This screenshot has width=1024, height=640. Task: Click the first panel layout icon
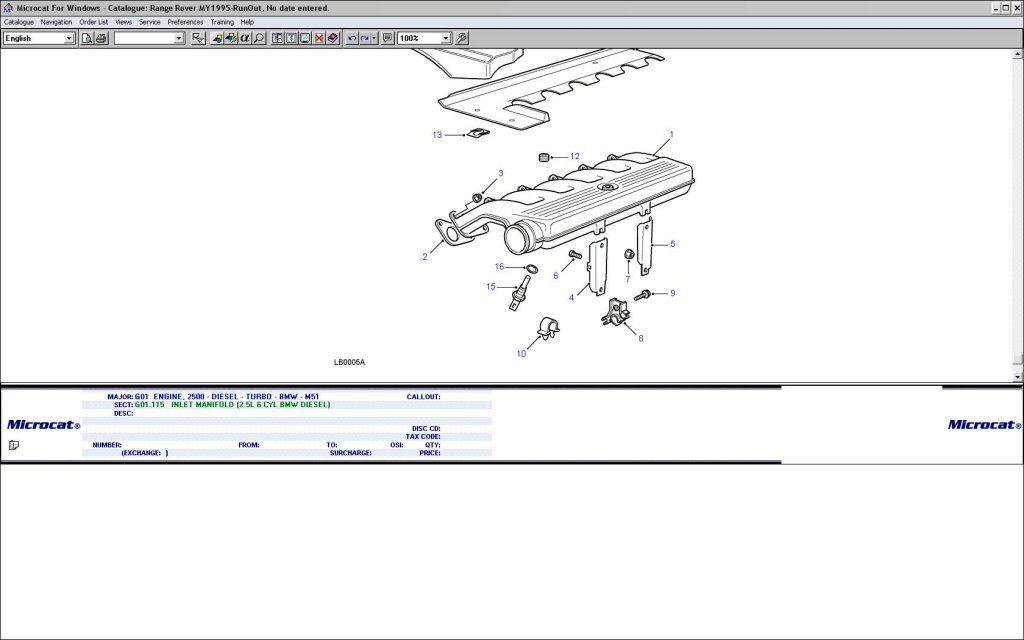click(x=278, y=39)
